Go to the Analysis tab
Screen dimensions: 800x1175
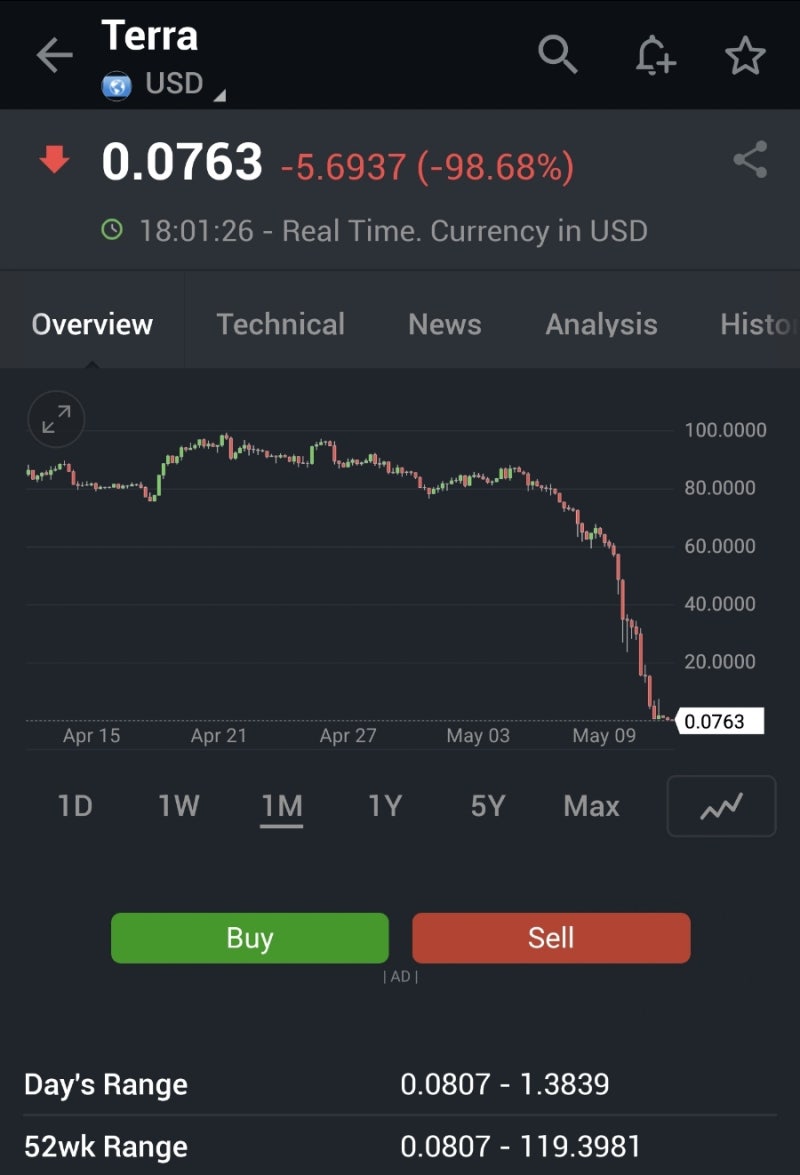601,324
